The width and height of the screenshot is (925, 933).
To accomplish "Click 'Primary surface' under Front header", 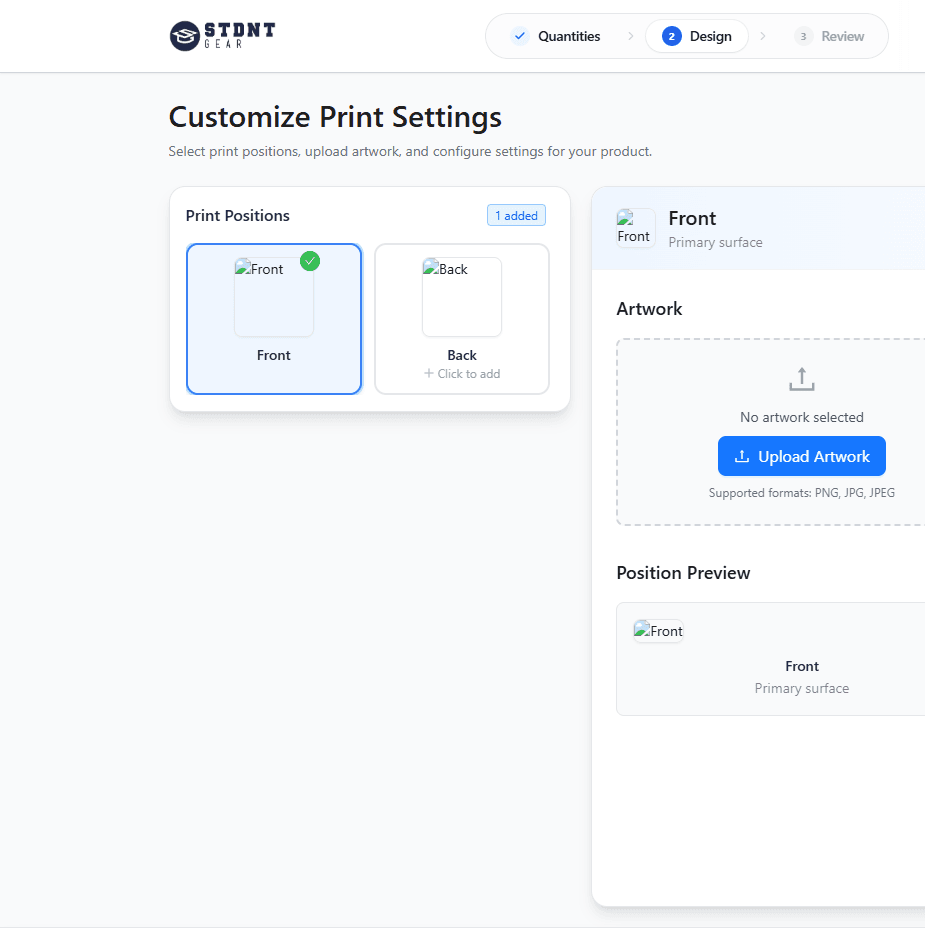I will click(715, 242).
